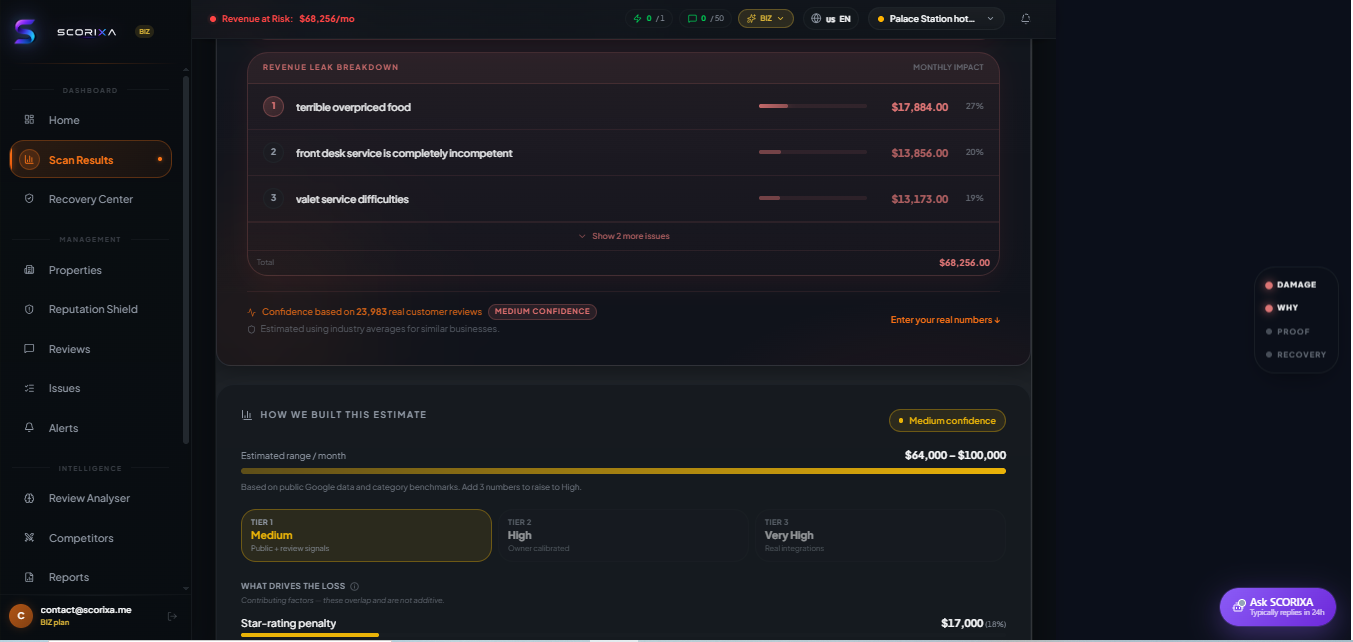1353x642 pixels.
Task: Click the info icon beside What Drives the Loss
Action: tap(355, 587)
